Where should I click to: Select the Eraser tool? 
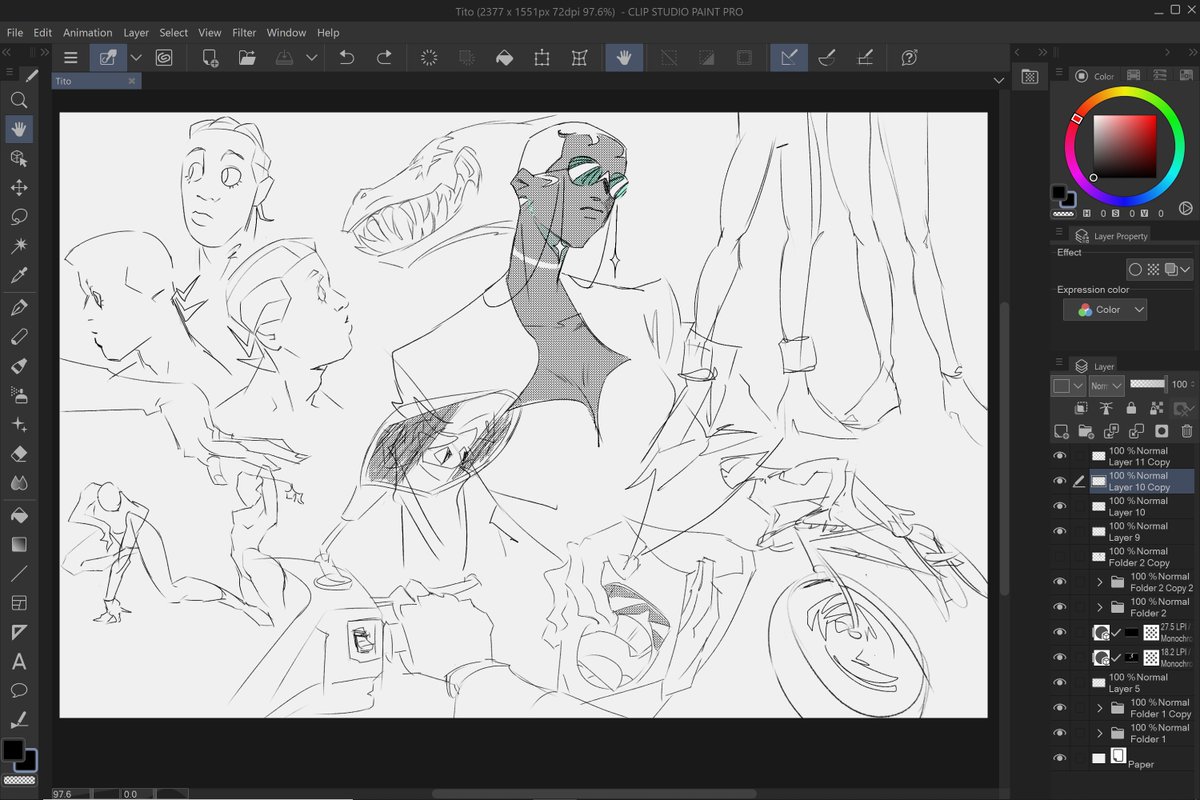coord(18,454)
